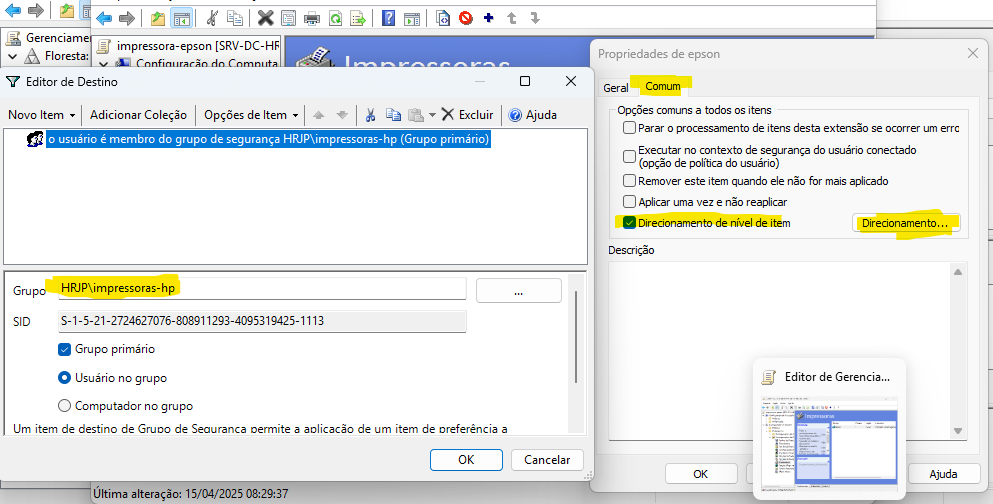This screenshot has width=993, height=504.
Task: Uncheck the Grupo primário checkbox
Action: (x=65, y=349)
